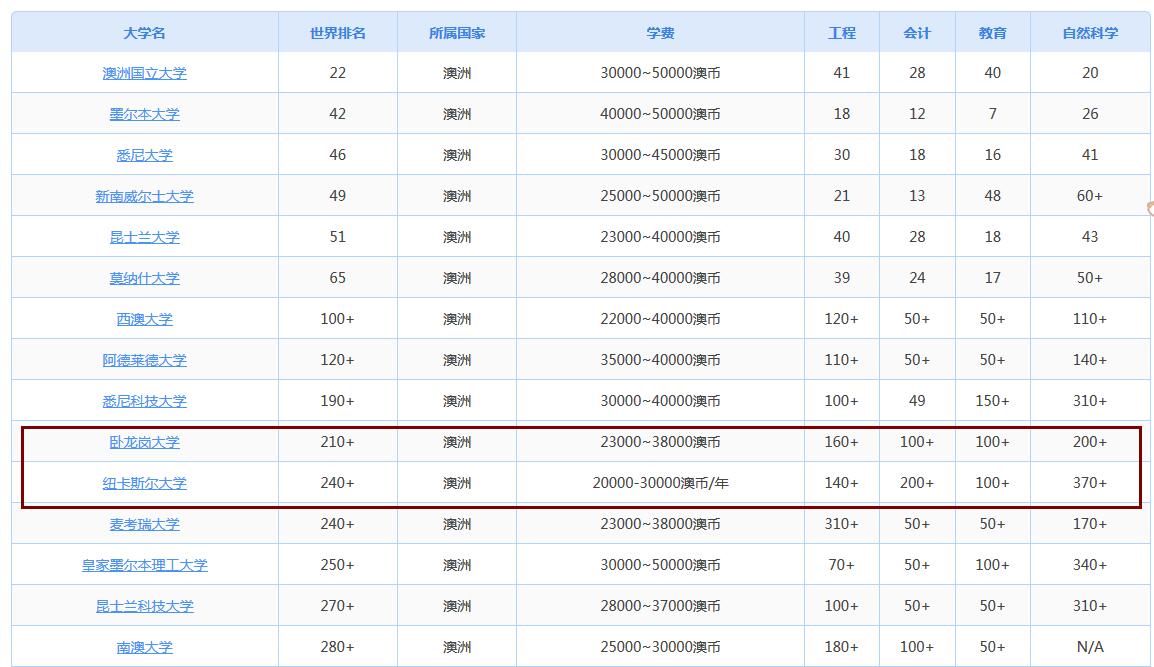The width and height of the screenshot is (1154, 667).
Task: Select the 工程 column header
Action: 842,33
